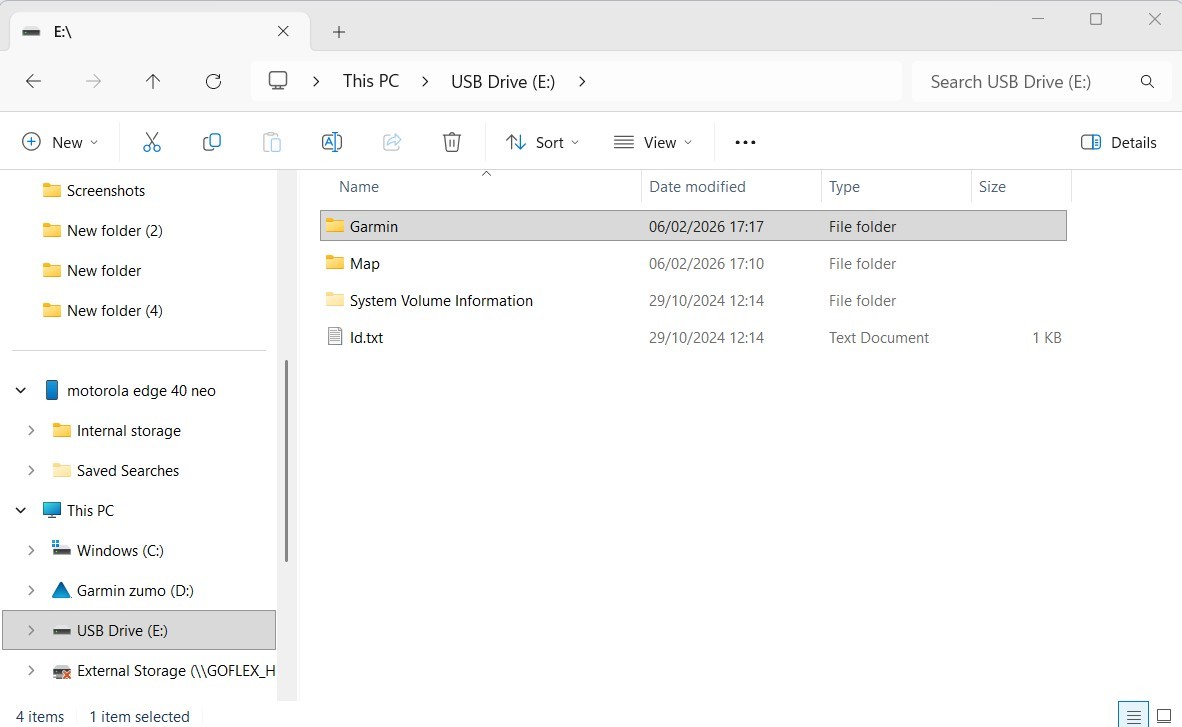This screenshot has height=727, width=1182.
Task: Open the New dropdown menu
Action: [60, 143]
